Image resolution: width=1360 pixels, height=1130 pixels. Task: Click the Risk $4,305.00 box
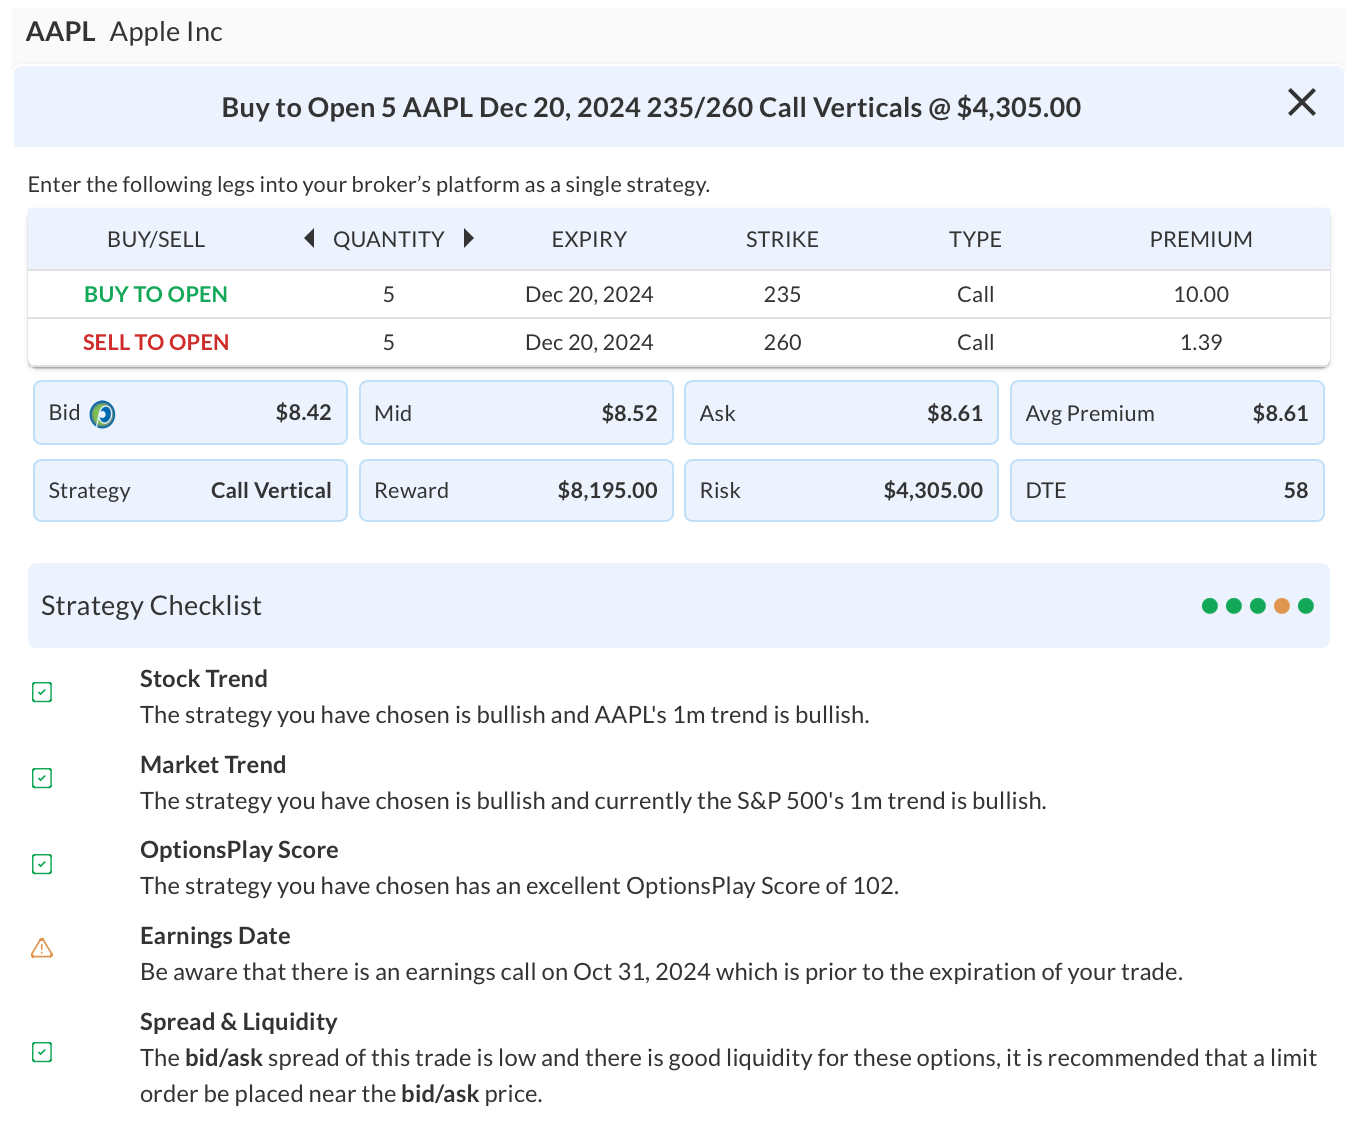pos(841,491)
